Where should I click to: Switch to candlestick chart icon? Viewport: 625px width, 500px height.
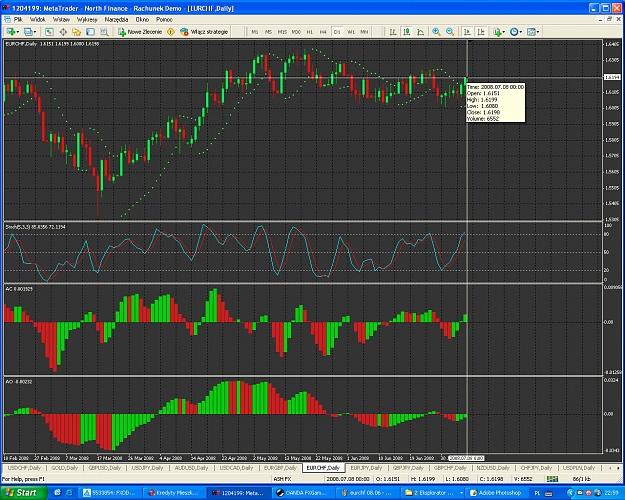[x=407, y=32]
